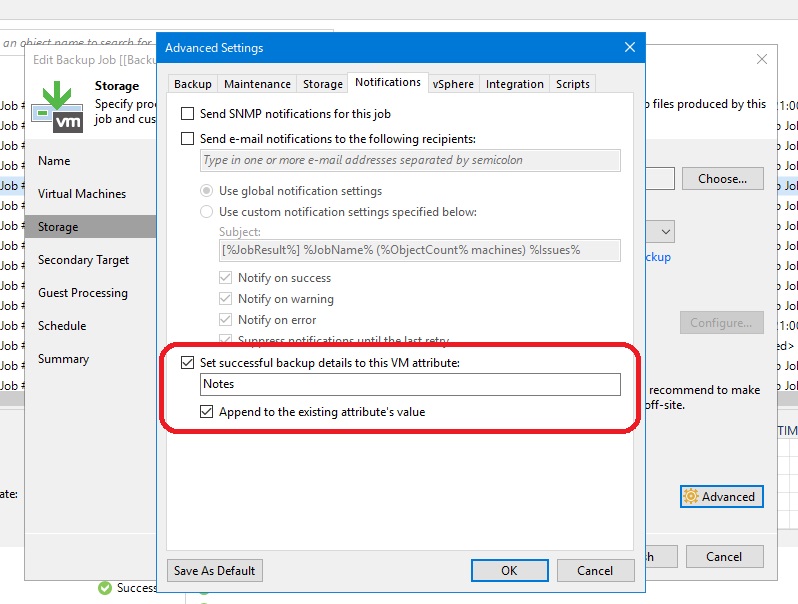
Task: Click the Subject: label
Action: point(240,232)
